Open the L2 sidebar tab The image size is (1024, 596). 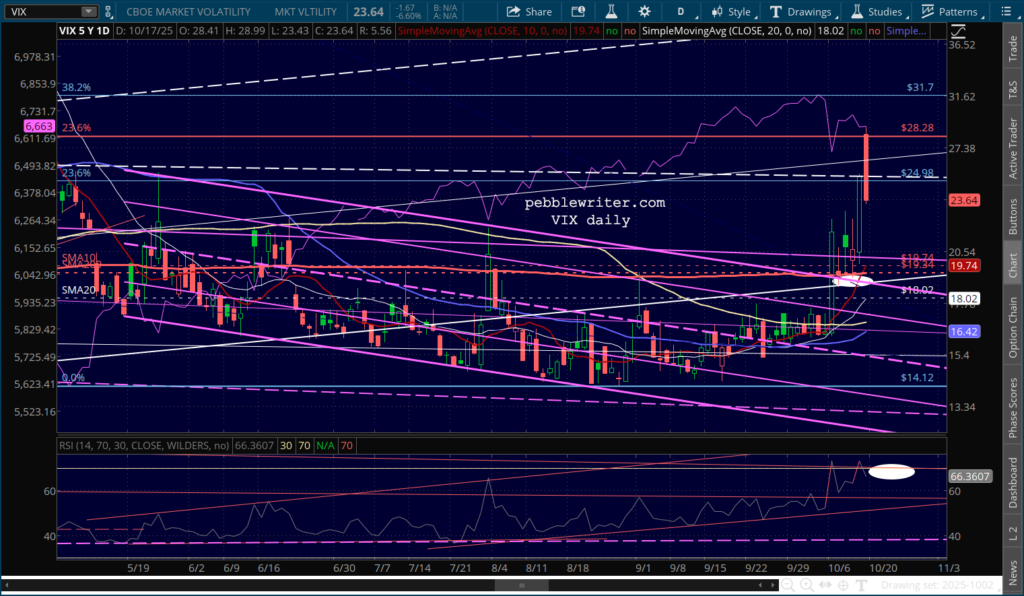(1013, 533)
